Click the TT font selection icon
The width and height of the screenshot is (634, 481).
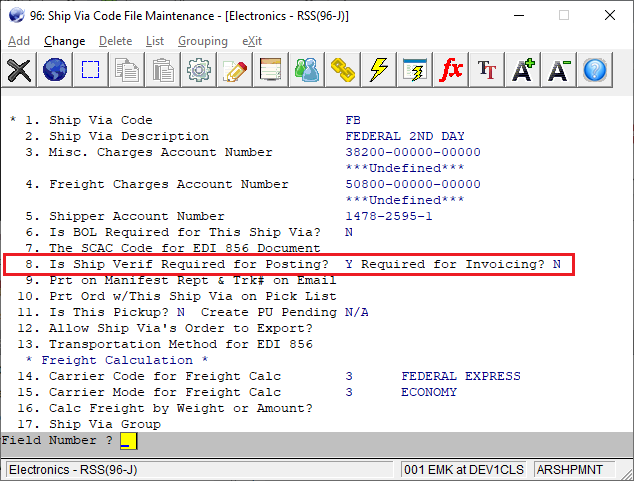point(487,70)
